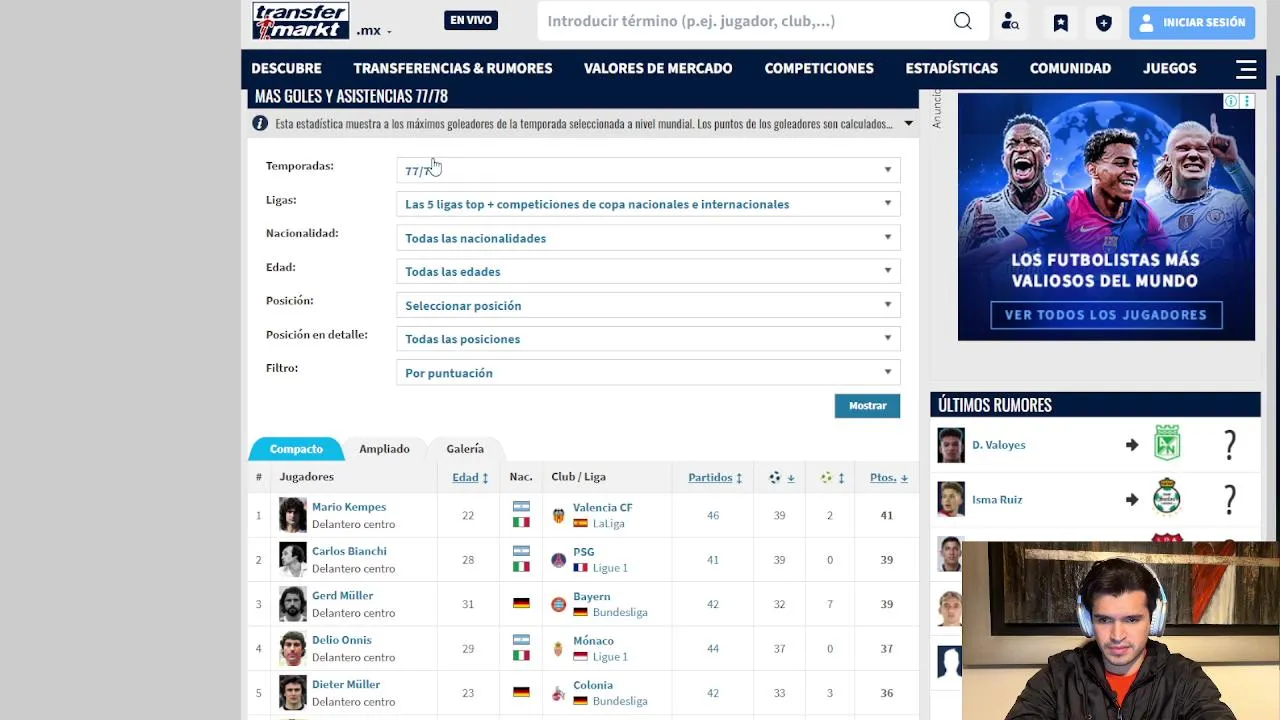Open the hamburger menu icon
The height and width of the screenshot is (720, 1280).
coord(1246,68)
